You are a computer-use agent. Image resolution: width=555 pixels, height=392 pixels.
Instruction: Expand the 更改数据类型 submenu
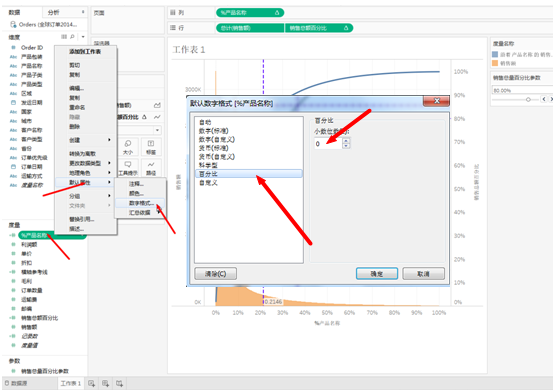pos(85,163)
